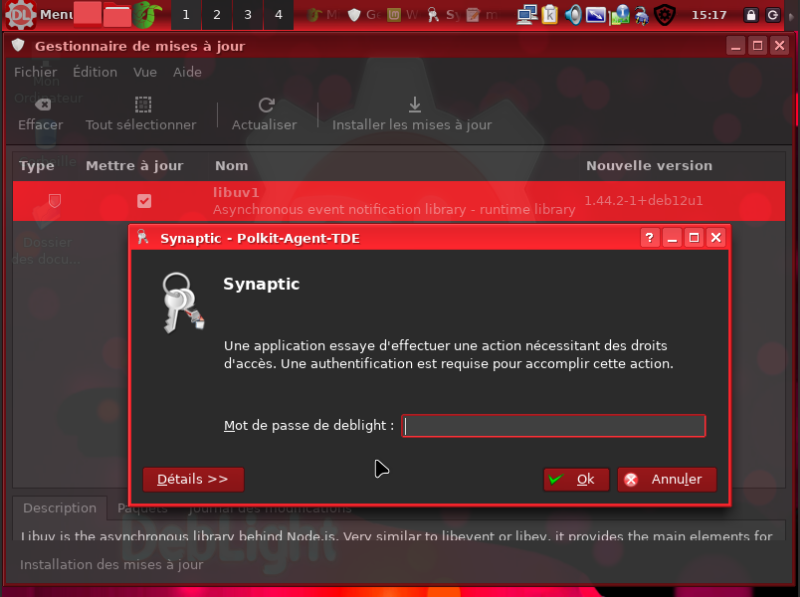Refresh the list with the Actualiser icon

(265, 105)
